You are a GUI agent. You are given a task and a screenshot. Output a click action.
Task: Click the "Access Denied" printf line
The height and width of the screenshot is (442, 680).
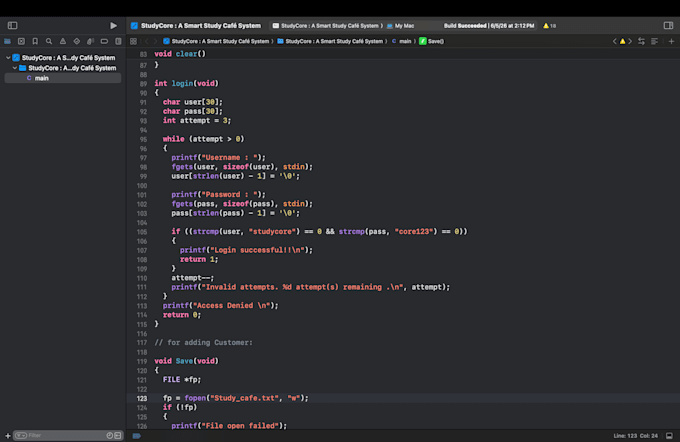pyautogui.click(x=220, y=305)
